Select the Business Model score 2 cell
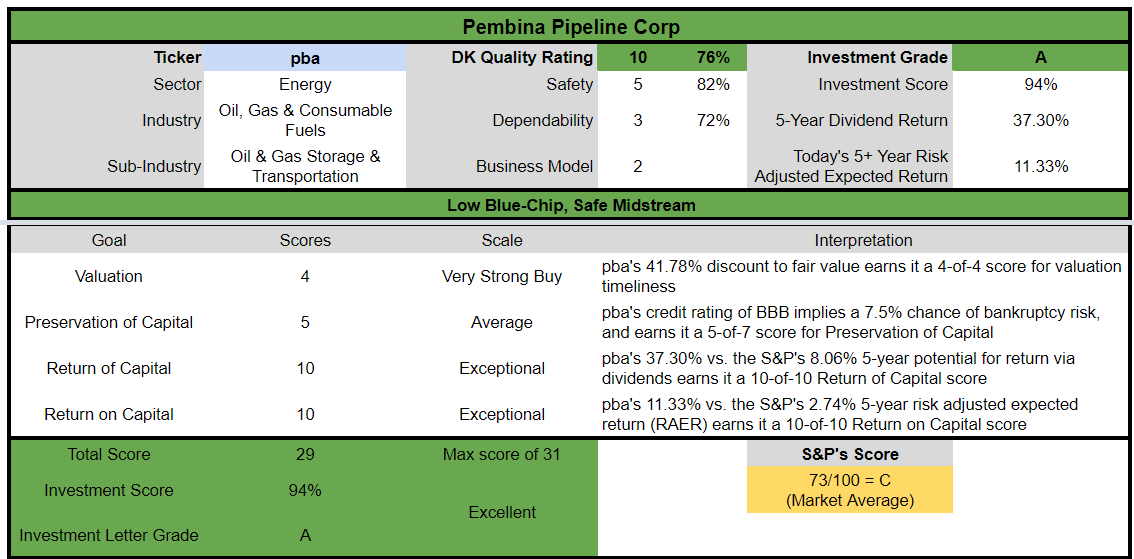The height and width of the screenshot is (559, 1134). (638, 166)
